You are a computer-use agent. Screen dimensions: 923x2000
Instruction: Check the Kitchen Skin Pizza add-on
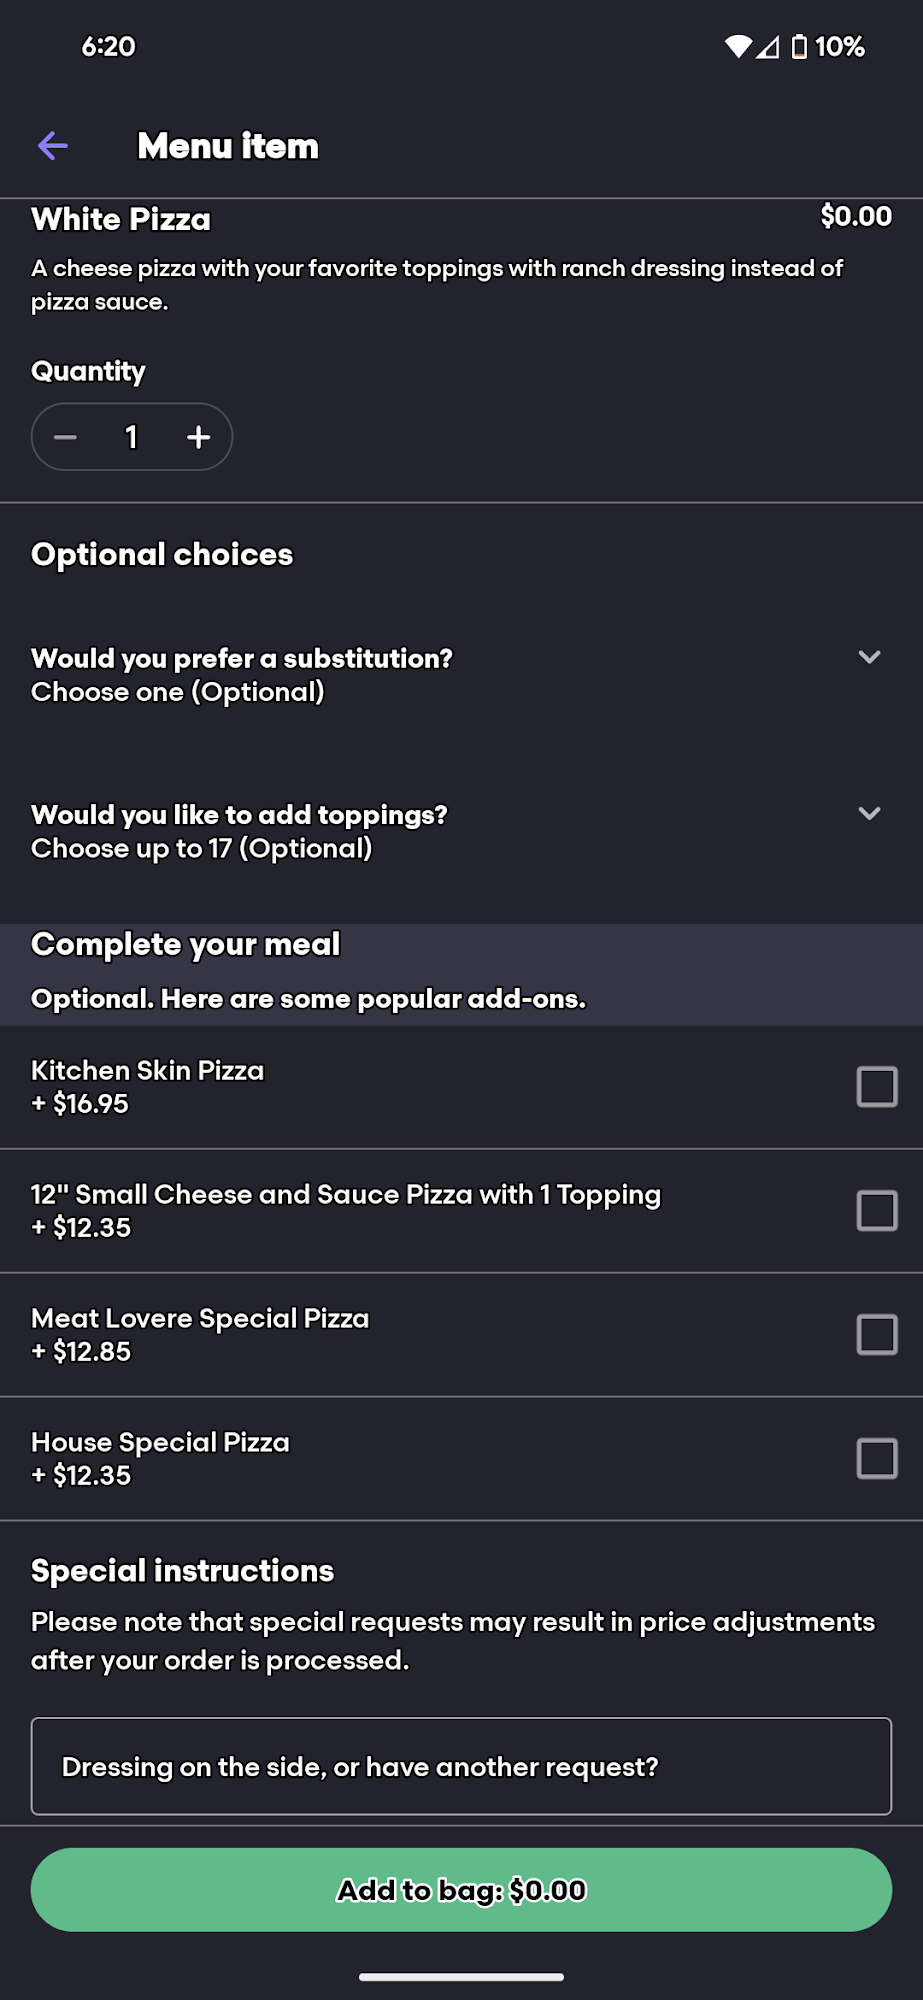pyautogui.click(x=876, y=1087)
